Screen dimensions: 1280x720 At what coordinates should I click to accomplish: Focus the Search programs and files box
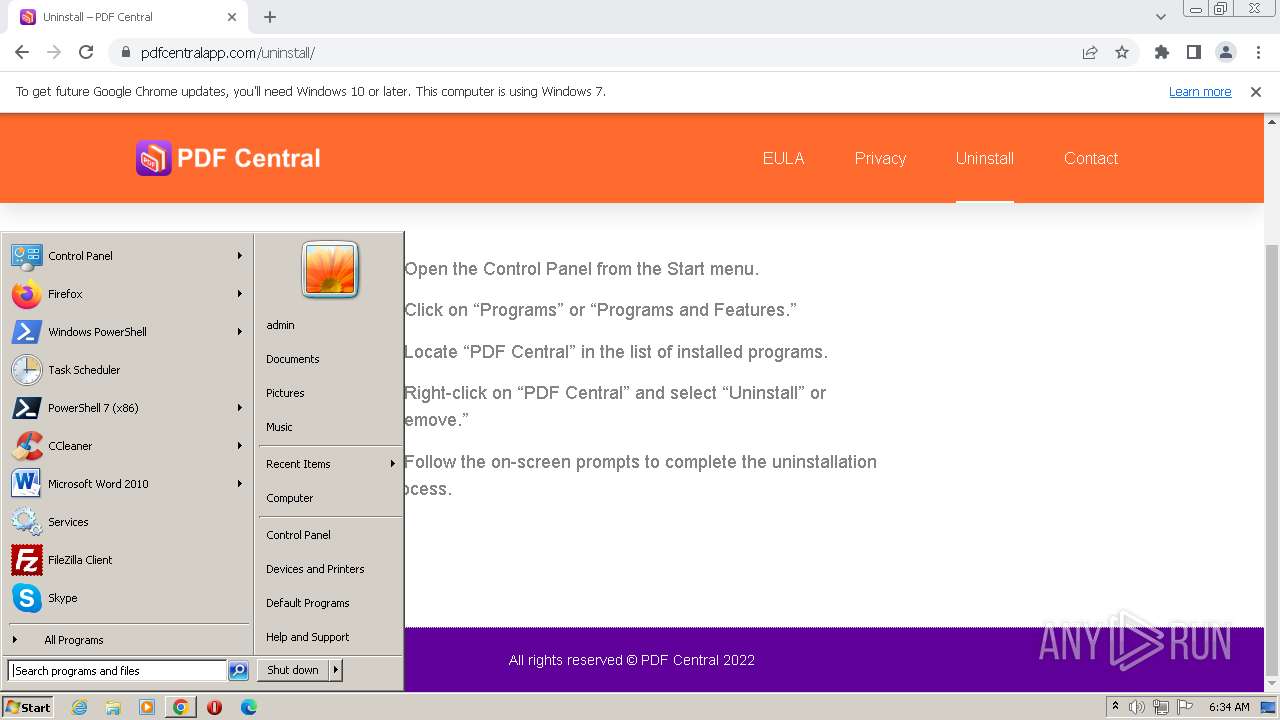click(x=117, y=671)
